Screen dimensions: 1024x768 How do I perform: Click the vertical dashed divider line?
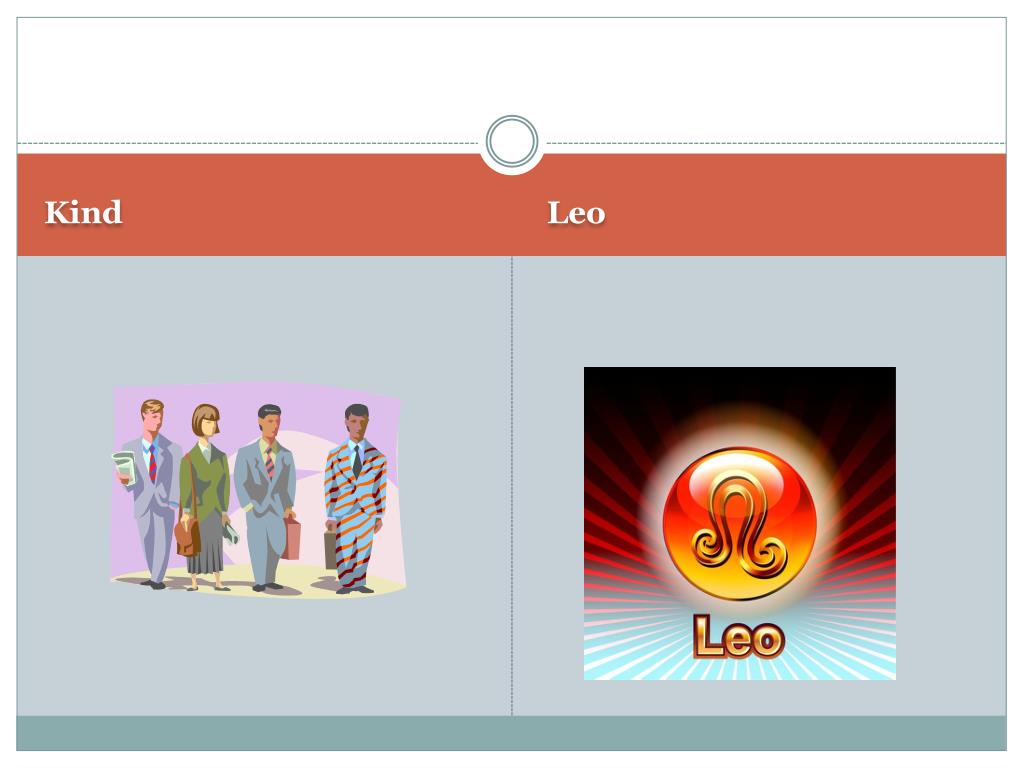[512, 486]
